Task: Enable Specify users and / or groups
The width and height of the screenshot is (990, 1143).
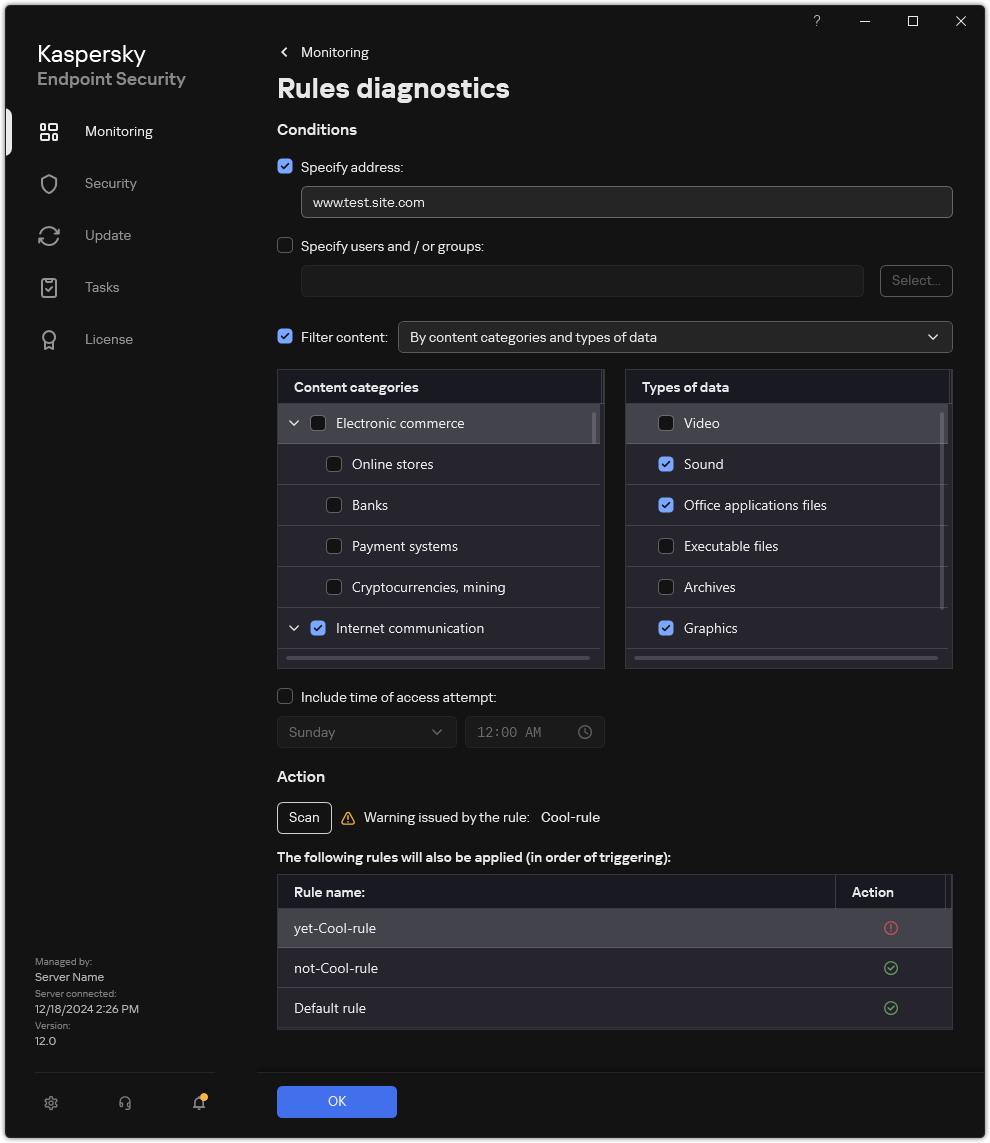Action: (285, 245)
